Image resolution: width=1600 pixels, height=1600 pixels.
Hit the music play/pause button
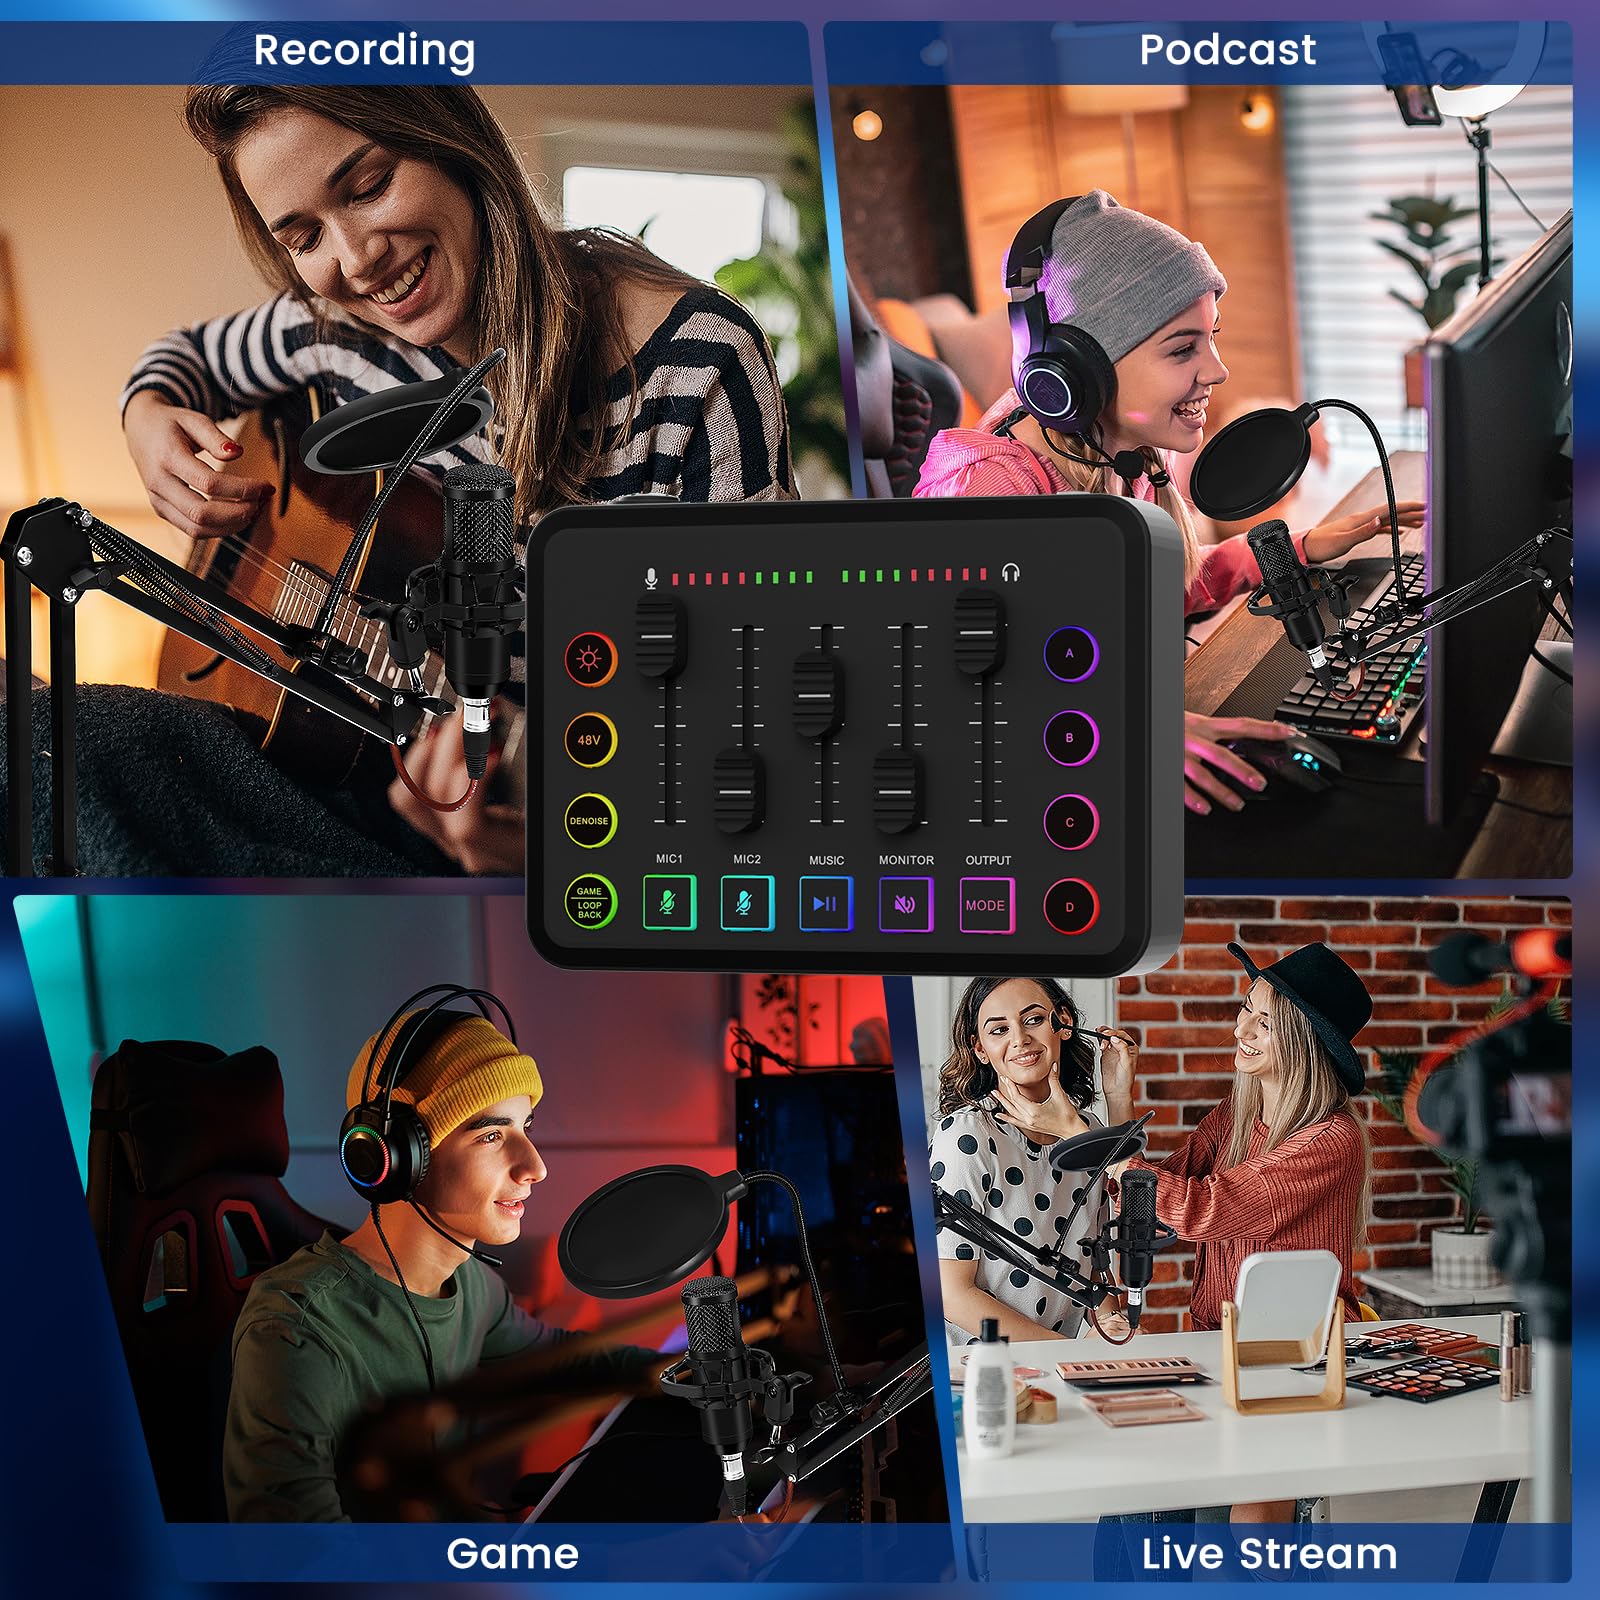[x=826, y=904]
